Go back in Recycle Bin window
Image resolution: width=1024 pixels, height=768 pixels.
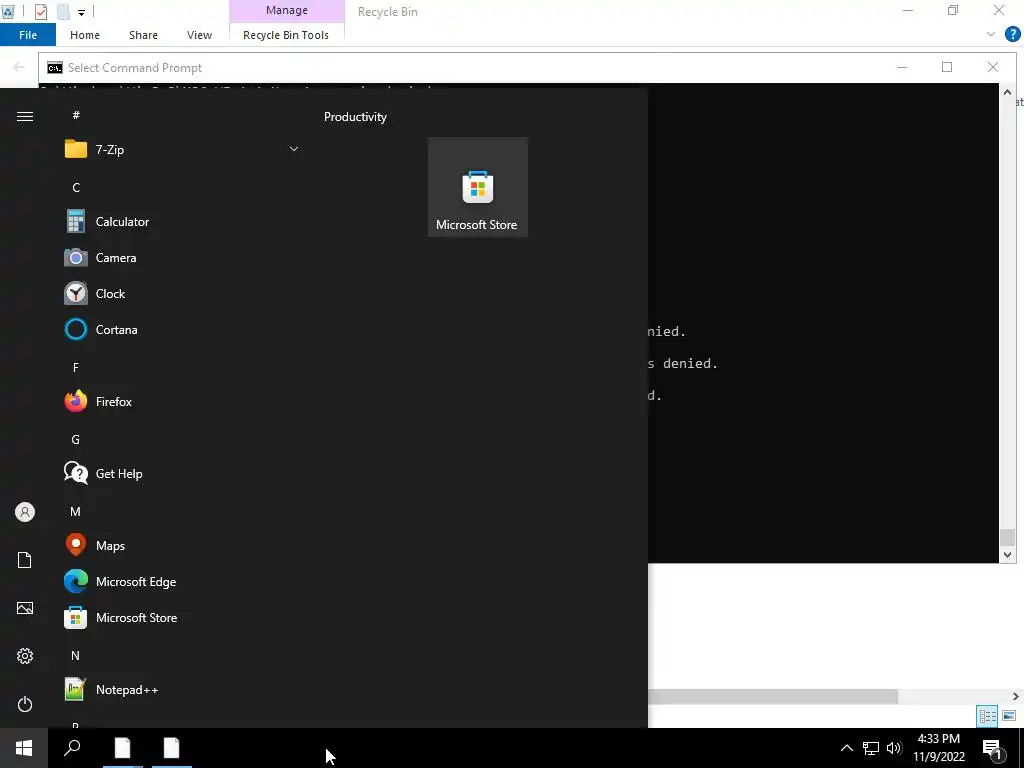pos(19,67)
